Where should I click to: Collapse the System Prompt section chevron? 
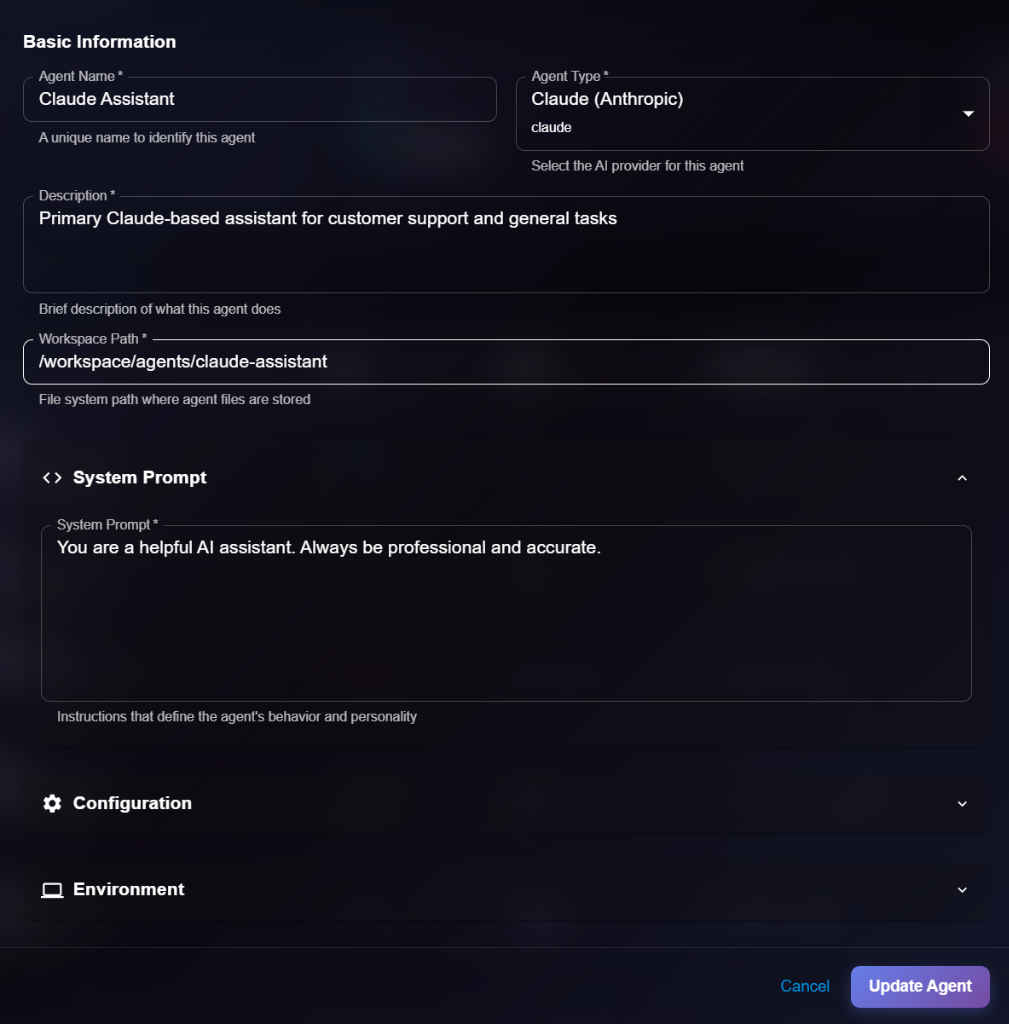coord(962,478)
